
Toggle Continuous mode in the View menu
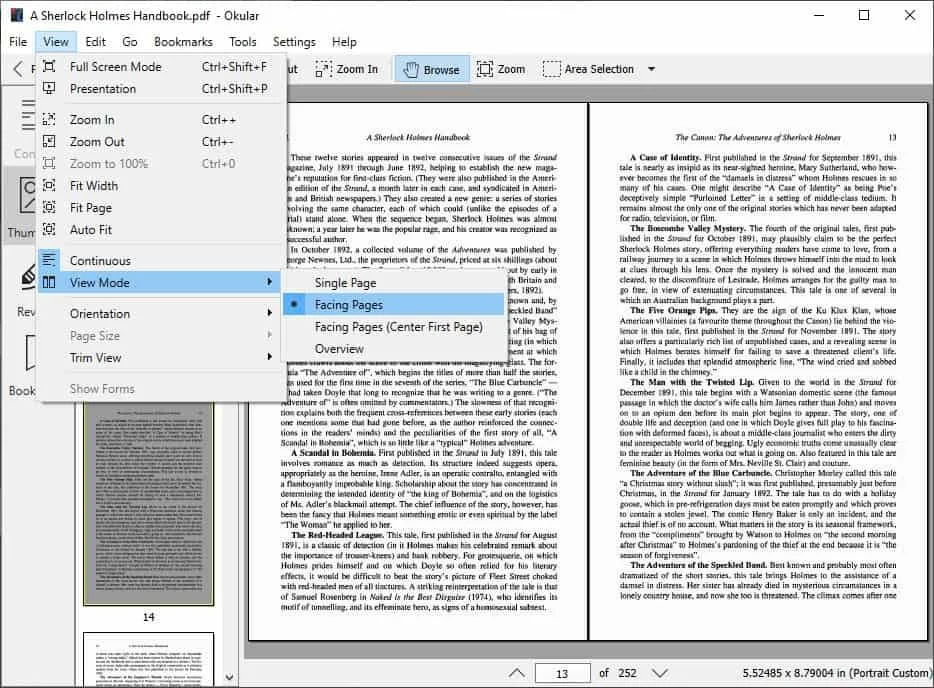(161, 260)
